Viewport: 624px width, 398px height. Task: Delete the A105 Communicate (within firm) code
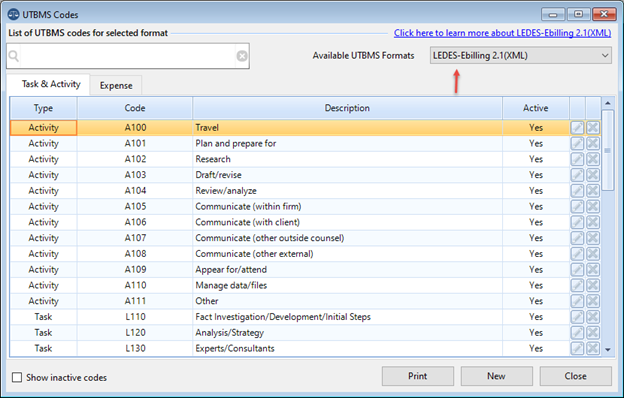(x=593, y=207)
